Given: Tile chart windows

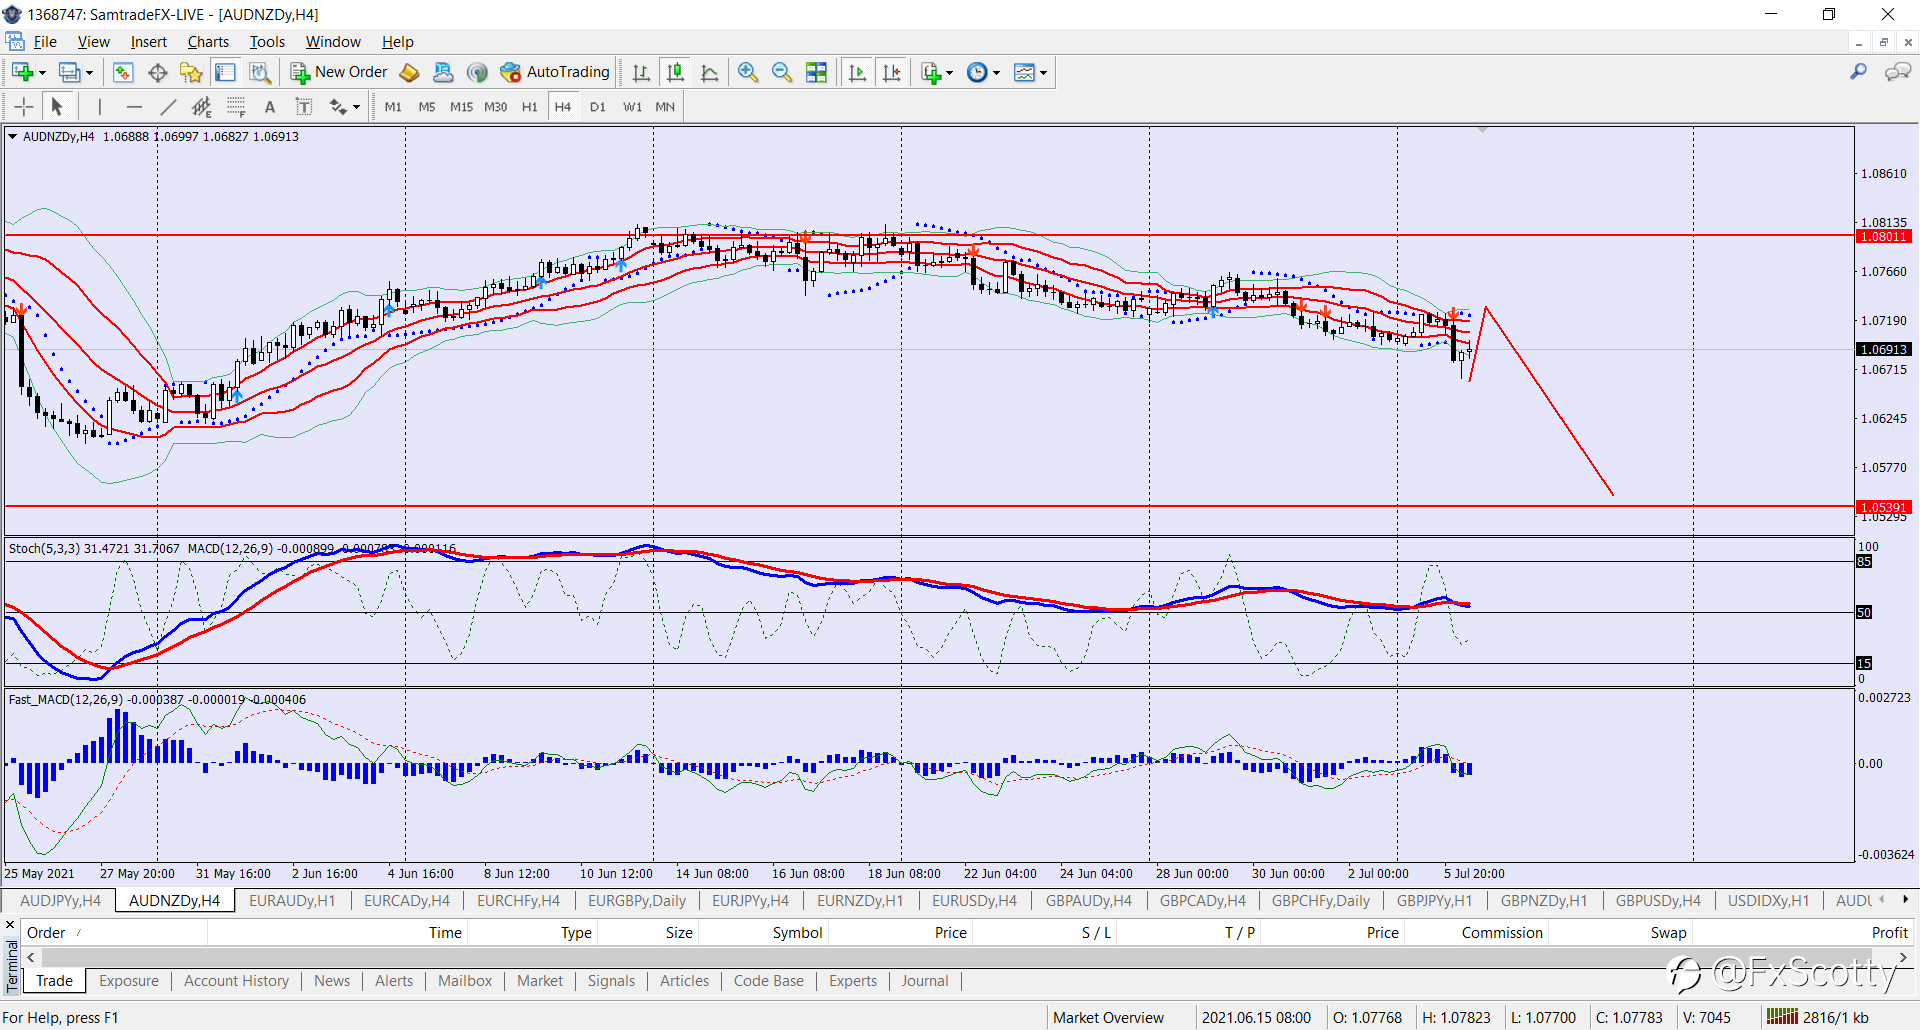Looking at the screenshot, I should click(x=816, y=72).
